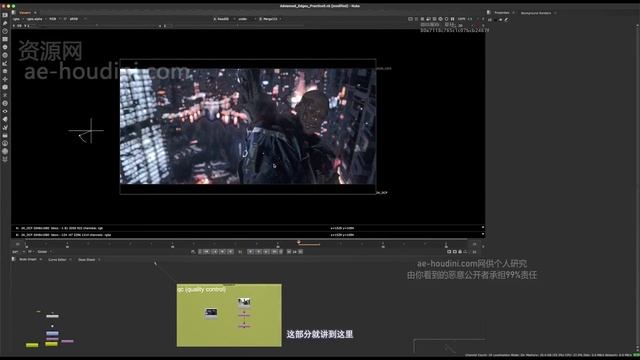This screenshot has height=360, width=640.
Task: Open the Views nodes eye icon menu
Action: tap(5, 111)
